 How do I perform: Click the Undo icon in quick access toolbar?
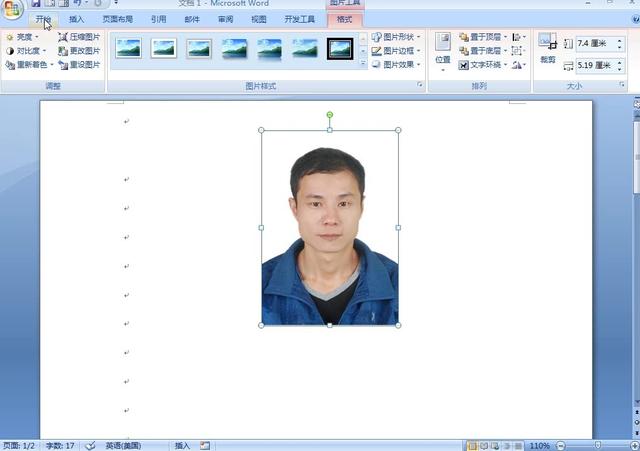[x=78, y=4]
